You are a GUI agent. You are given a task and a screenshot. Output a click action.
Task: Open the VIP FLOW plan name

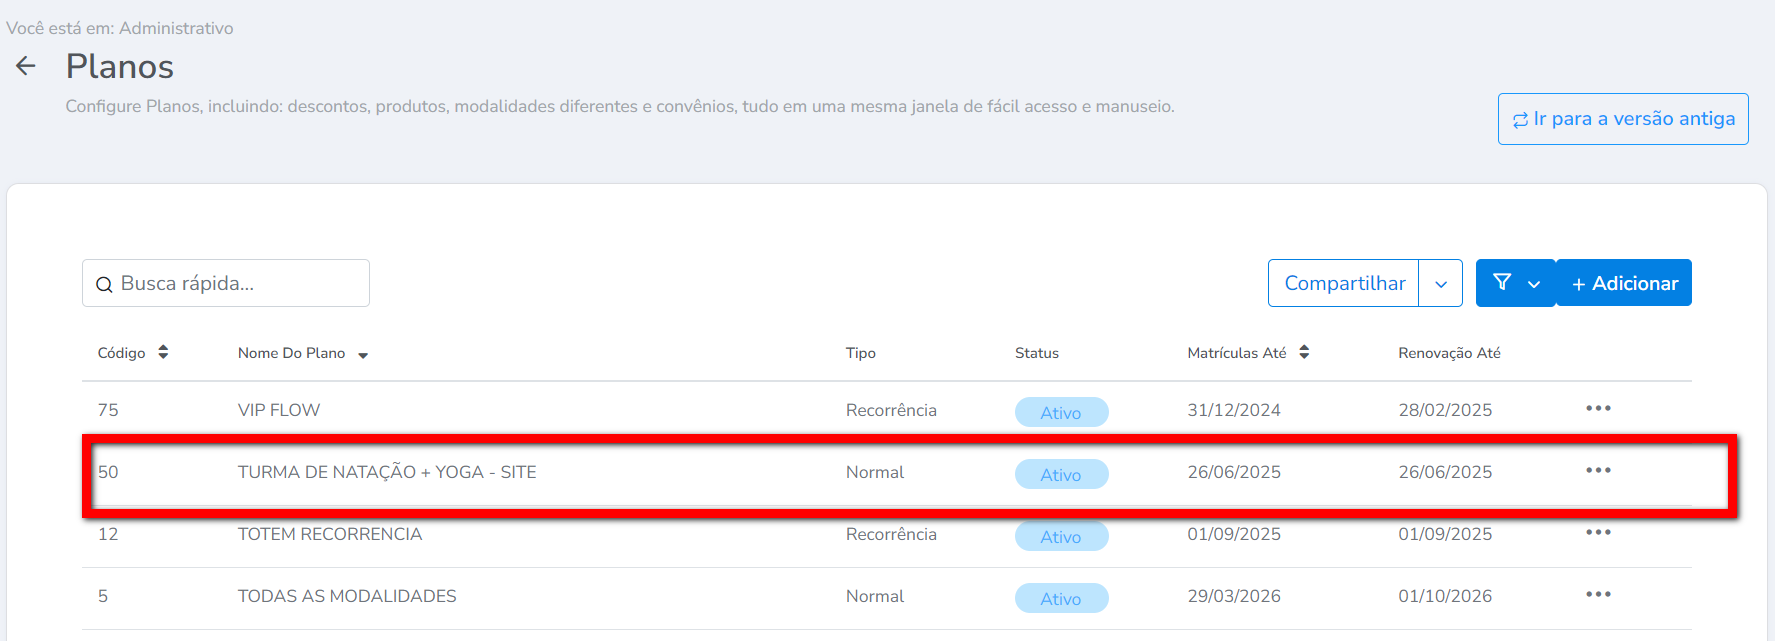[279, 410]
